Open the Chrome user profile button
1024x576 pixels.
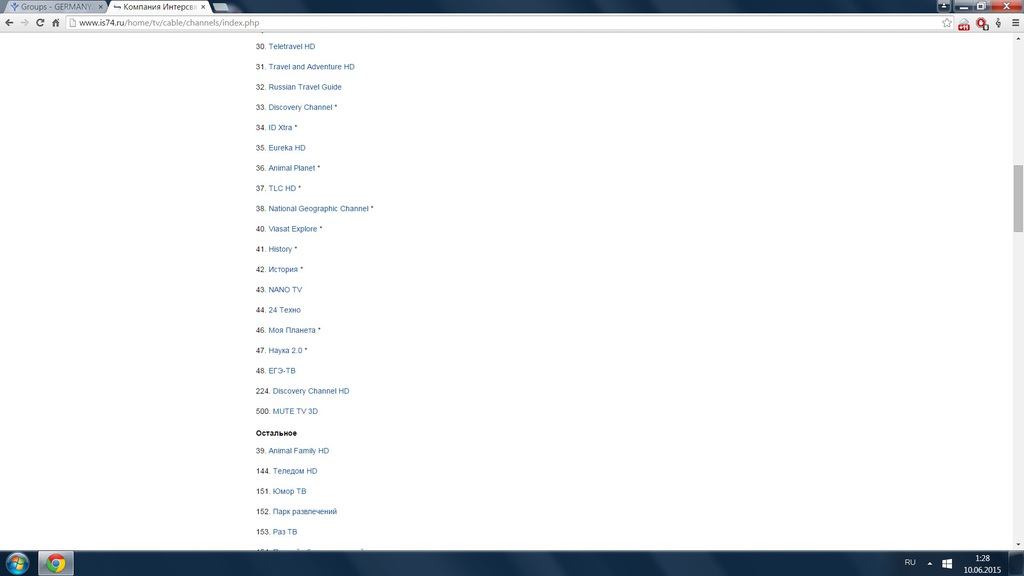coord(944,6)
